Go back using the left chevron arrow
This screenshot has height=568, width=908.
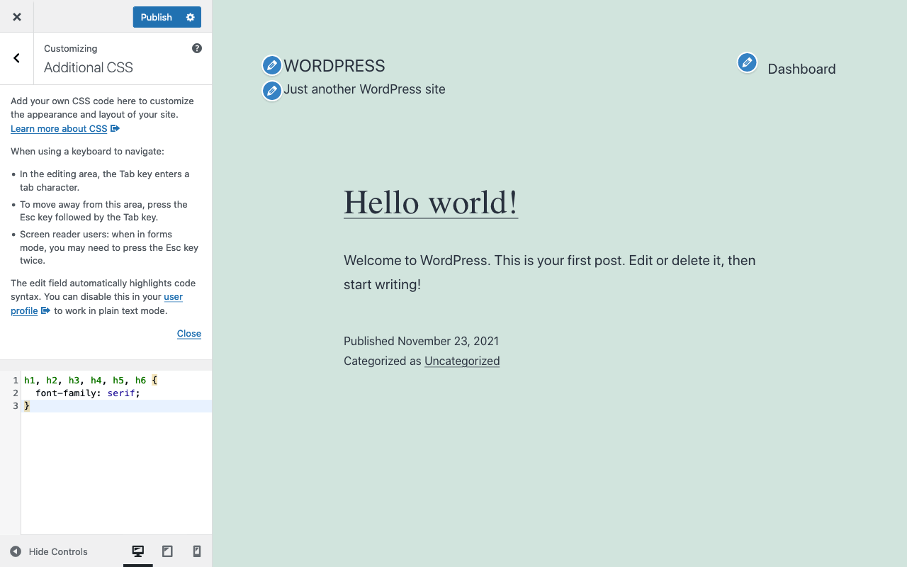17,58
